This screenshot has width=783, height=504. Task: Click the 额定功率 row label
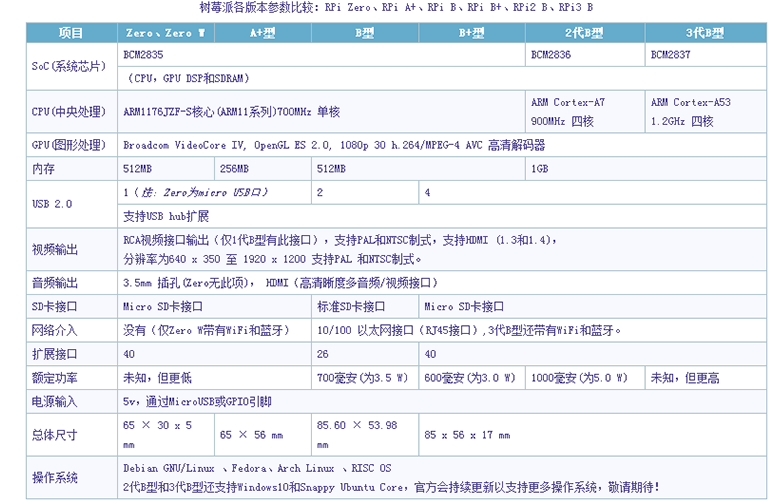click(72, 378)
